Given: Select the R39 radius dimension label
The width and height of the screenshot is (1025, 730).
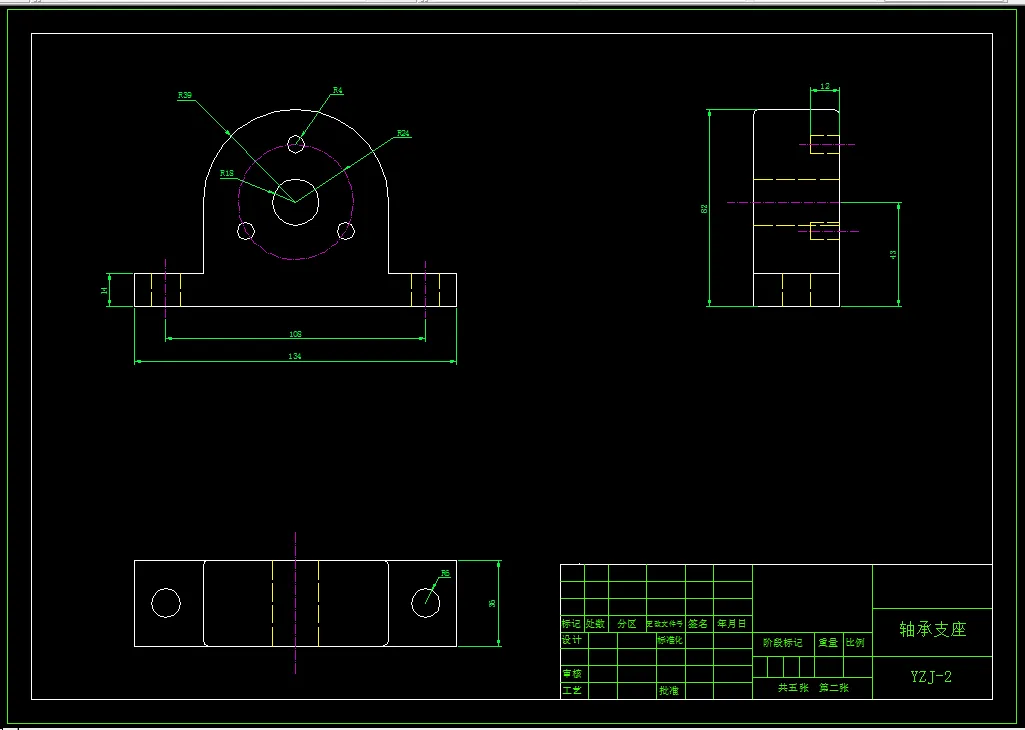Looking at the screenshot, I should [185, 95].
